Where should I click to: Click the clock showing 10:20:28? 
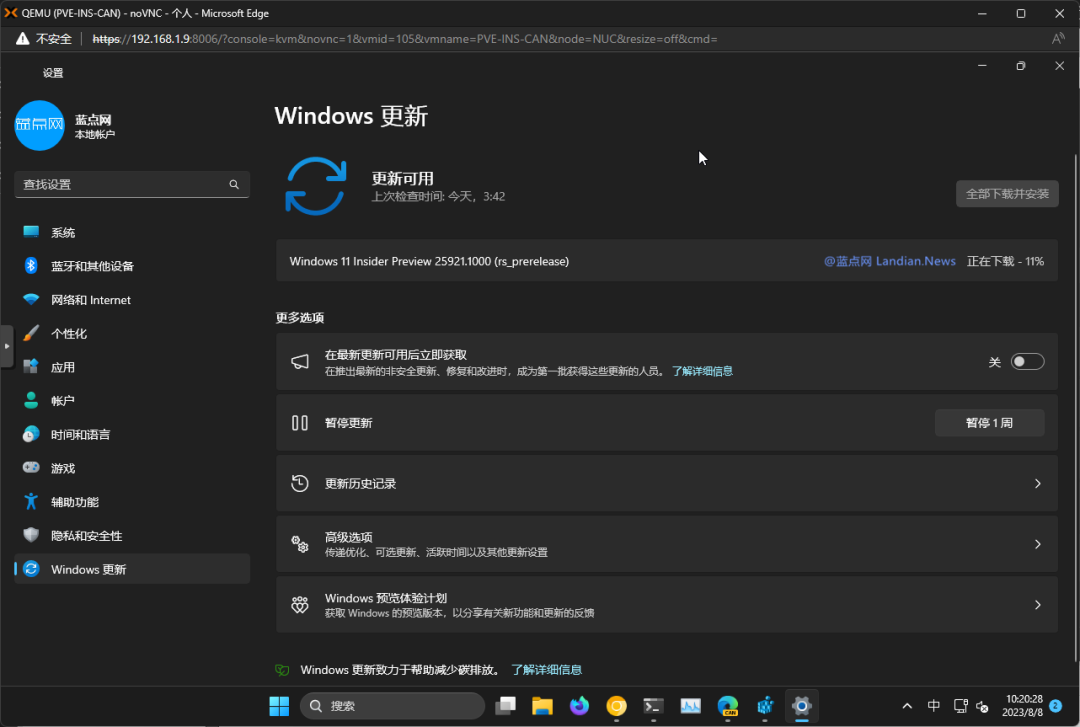click(1024, 699)
